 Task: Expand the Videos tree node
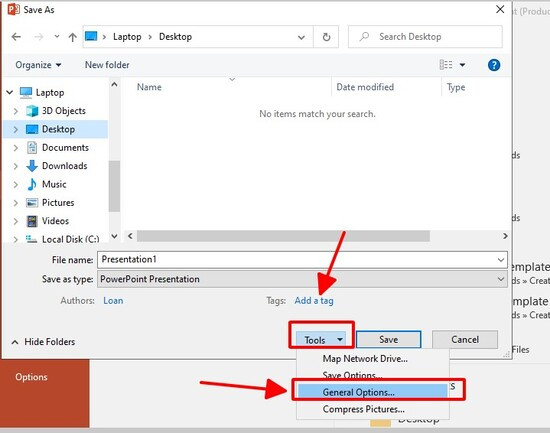click(15, 221)
